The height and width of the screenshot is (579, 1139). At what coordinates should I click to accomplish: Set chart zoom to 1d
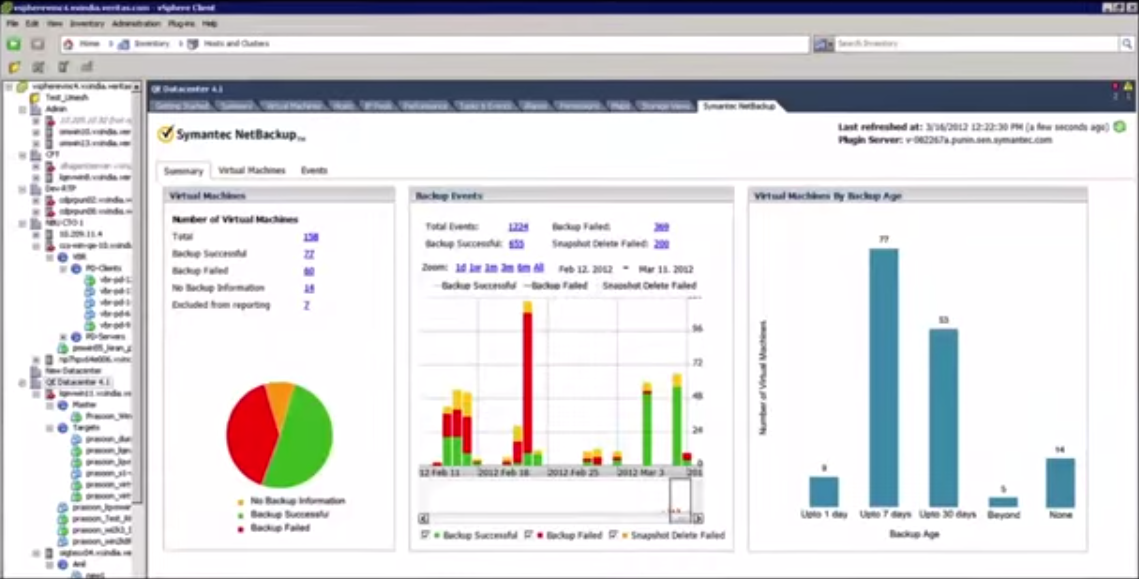[461, 268]
